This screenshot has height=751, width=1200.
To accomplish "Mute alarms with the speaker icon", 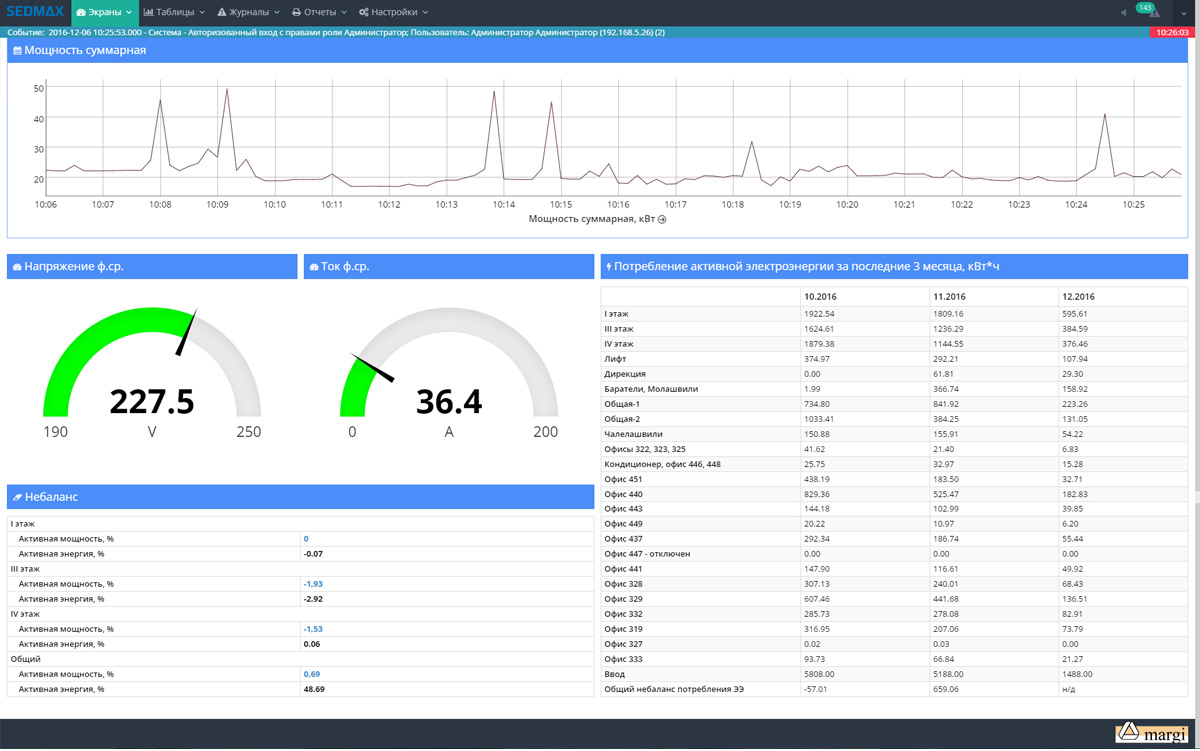I will pos(1123,13).
